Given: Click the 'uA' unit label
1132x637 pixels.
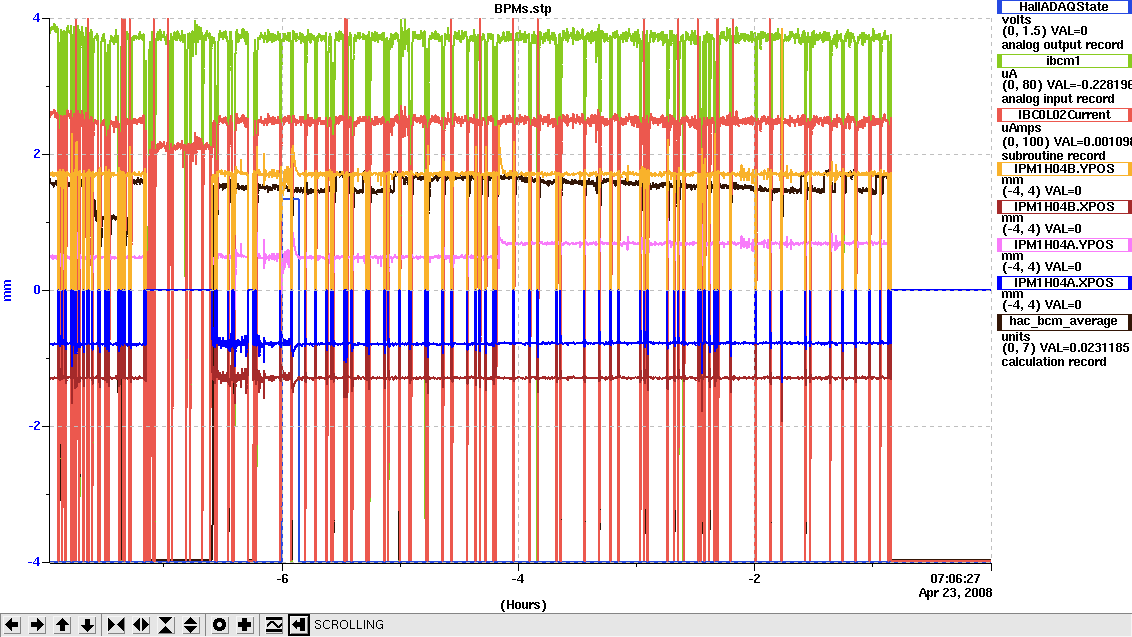Looking at the screenshot, I should click(1009, 74).
